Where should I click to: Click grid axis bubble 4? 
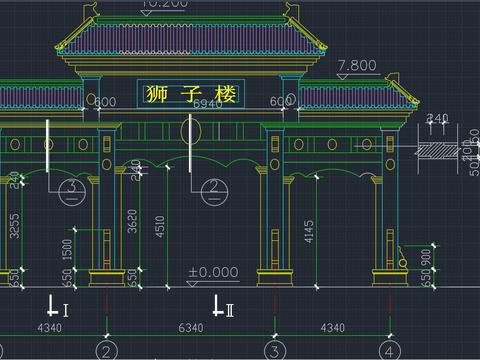390,351
